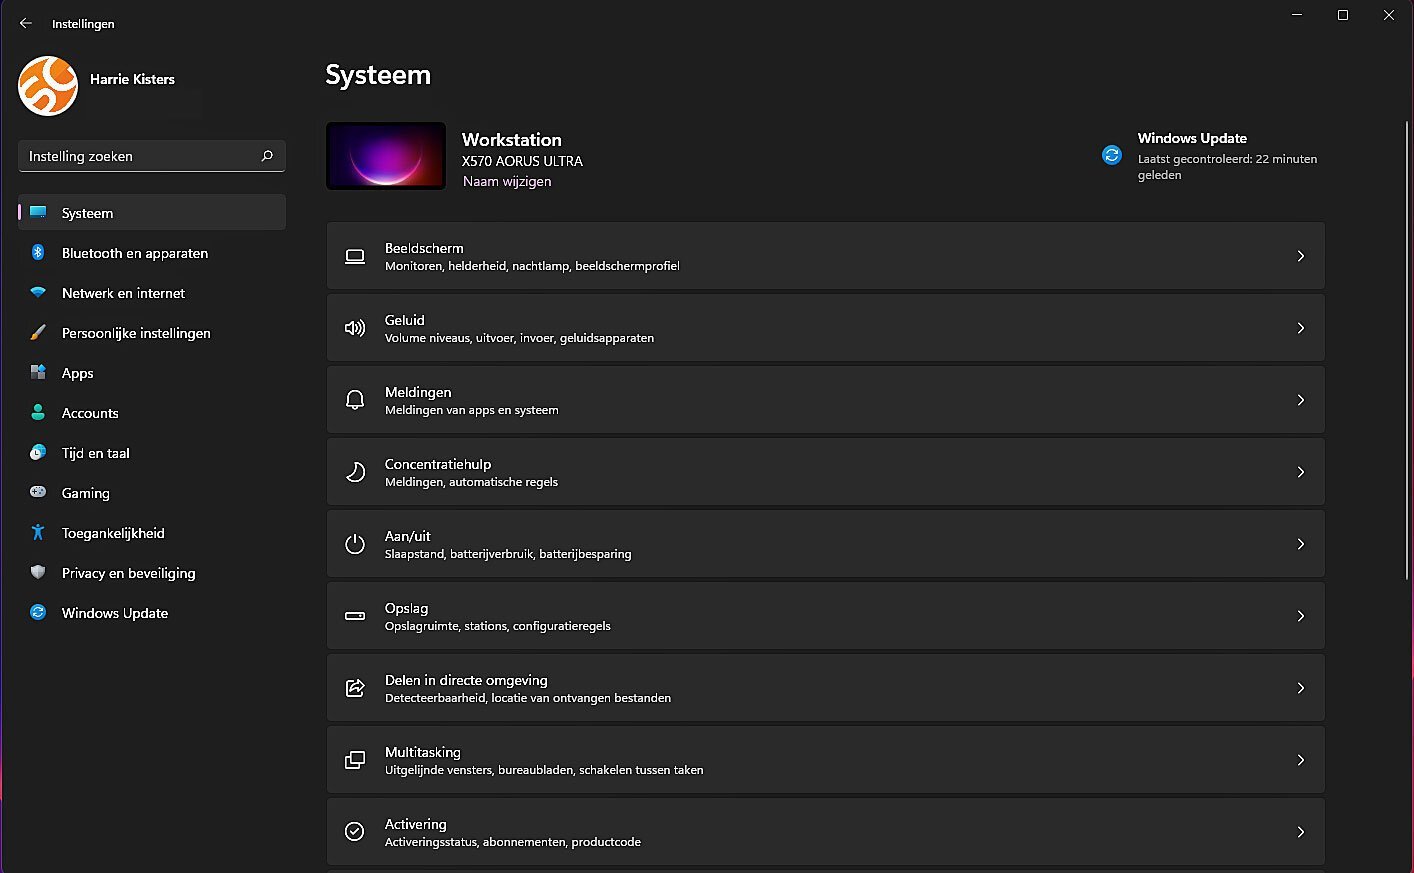1414x873 pixels.
Task: Click the Beeldscherm laptop icon
Action: pyautogui.click(x=355, y=256)
